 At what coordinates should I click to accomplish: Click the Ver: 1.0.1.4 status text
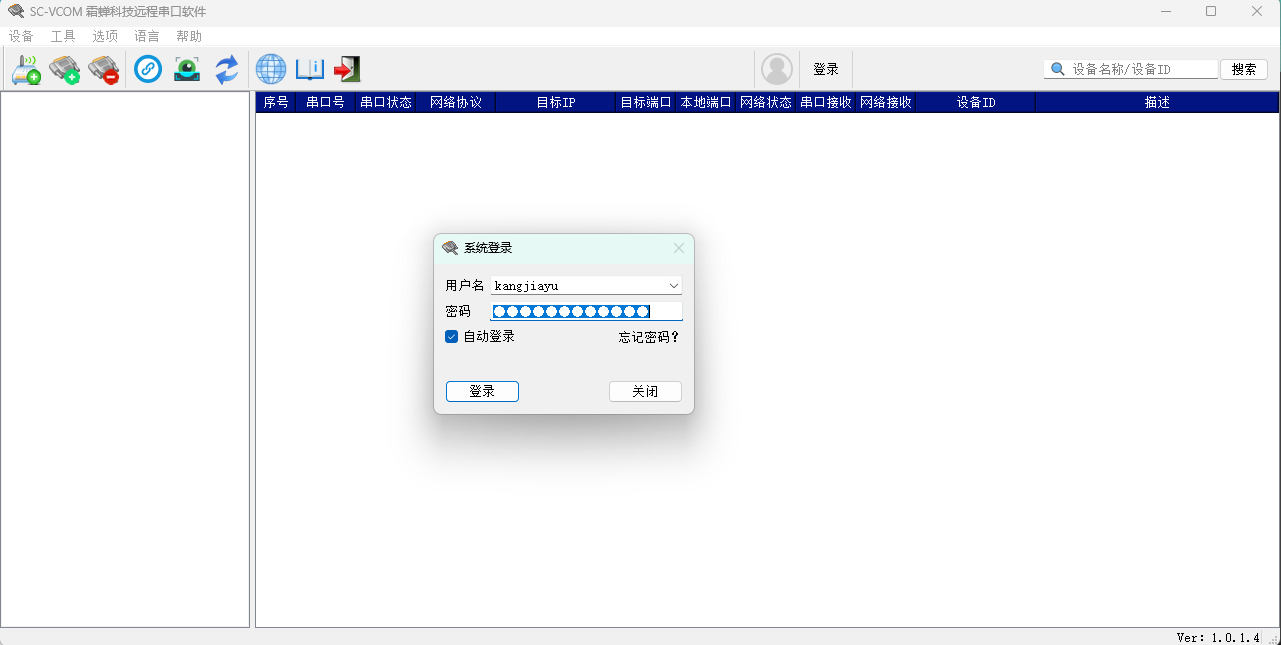1218,637
